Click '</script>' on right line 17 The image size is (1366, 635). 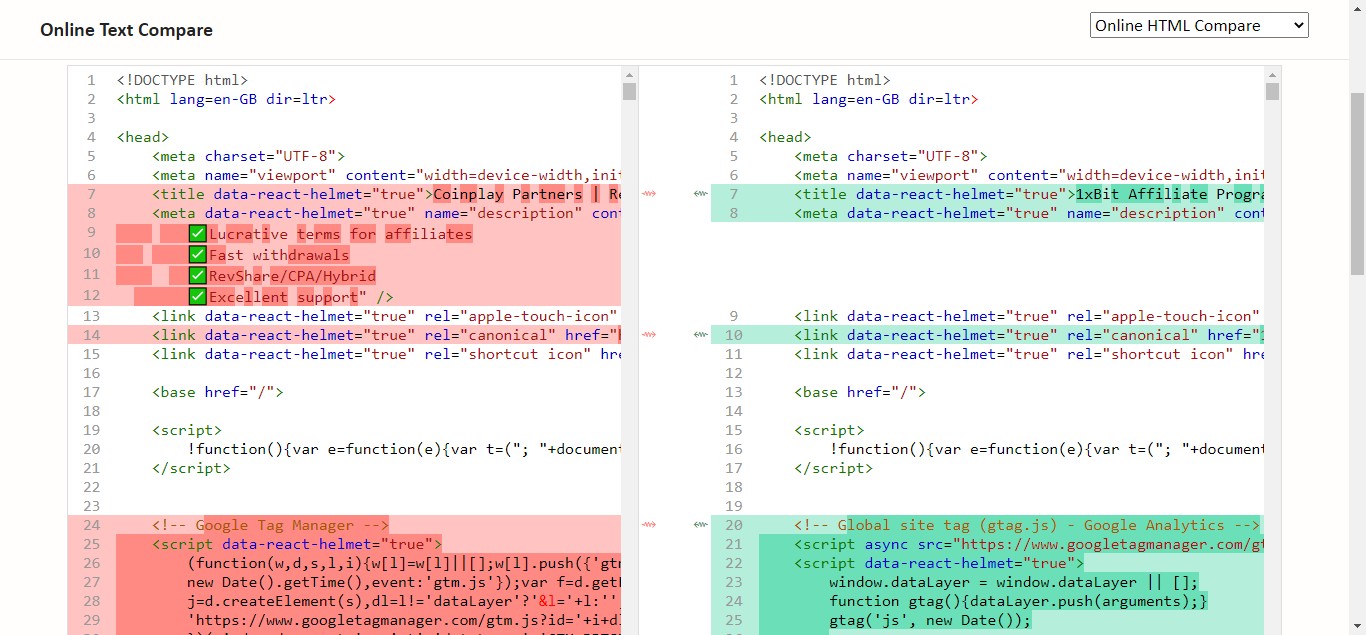(x=834, y=468)
